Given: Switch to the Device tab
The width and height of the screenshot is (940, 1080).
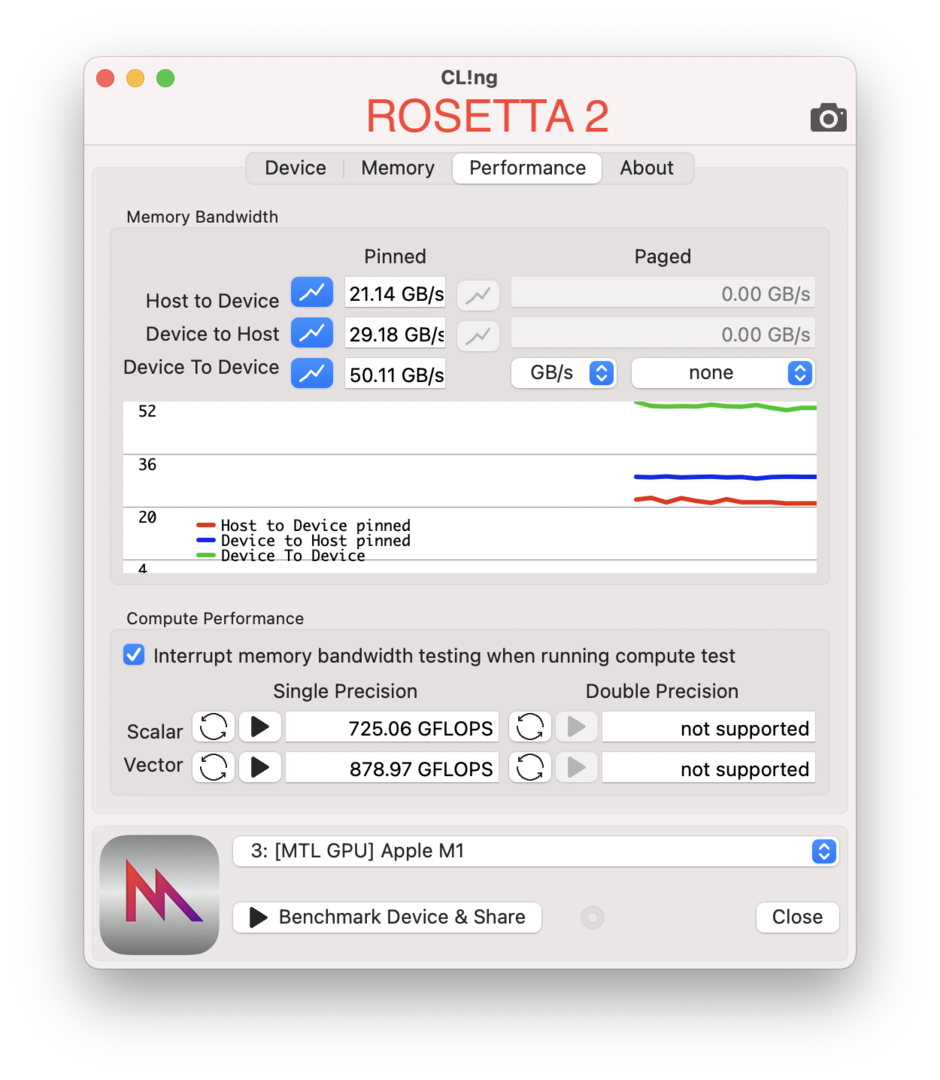Looking at the screenshot, I should (x=295, y=168).
